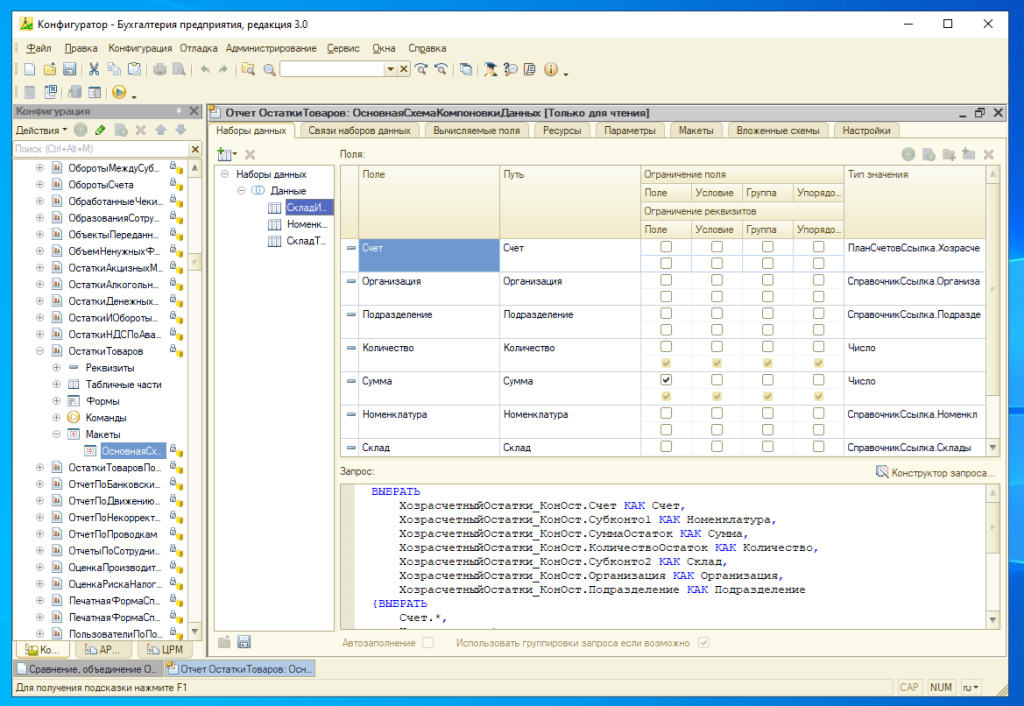Image resolution: width=1024 pixels, height=706 pixels.
Task: Click the green pencil edit icon in Конфигурация panel
Action: (100, 130)
